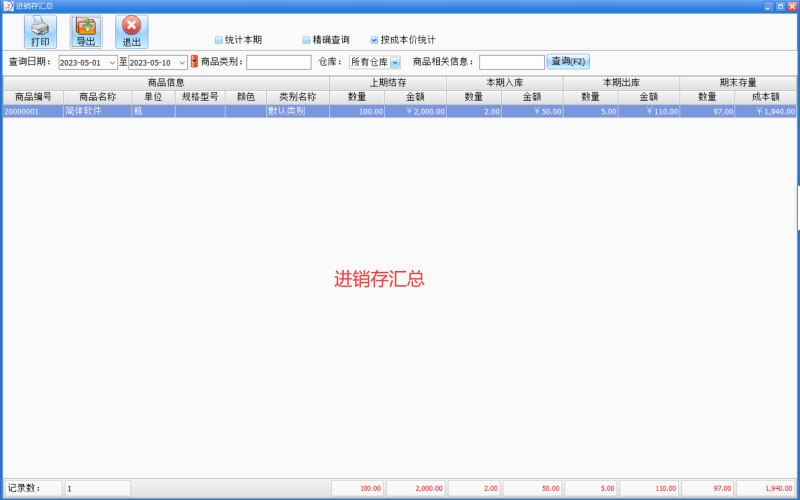This screenshot has width=800, height=500.
Task: Select the 简体软件 product name cell
Action: 97,111
